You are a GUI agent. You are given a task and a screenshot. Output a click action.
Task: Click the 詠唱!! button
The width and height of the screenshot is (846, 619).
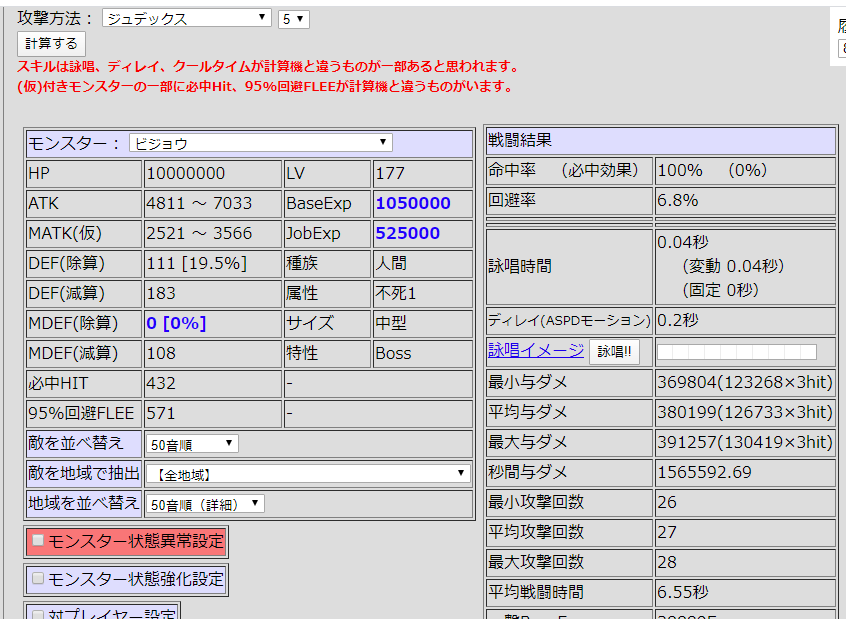coord(614,352)
